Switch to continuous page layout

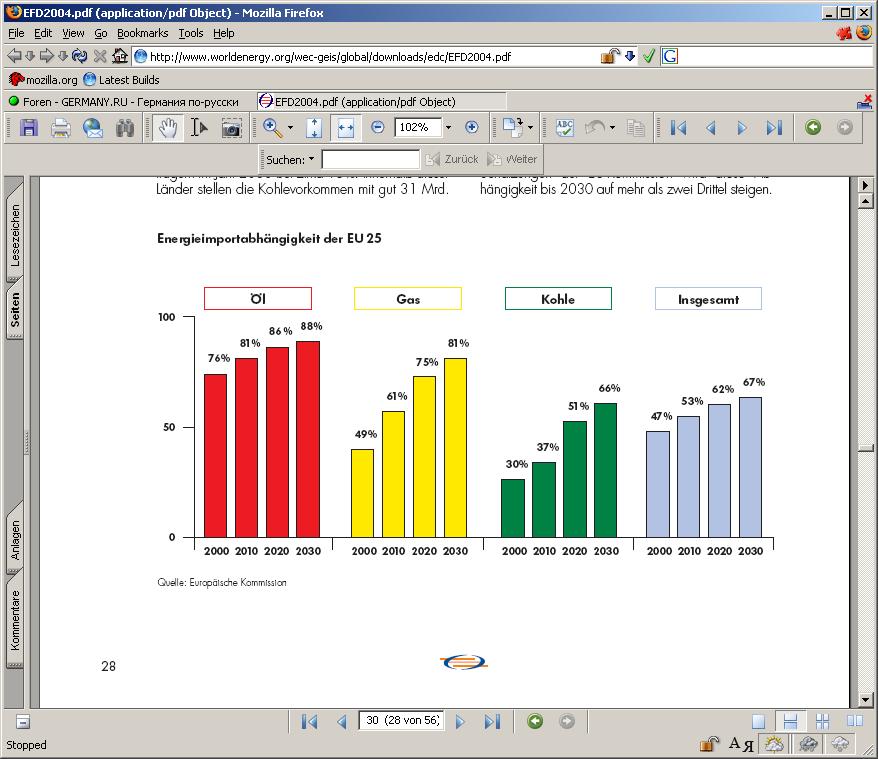[790, 721]
